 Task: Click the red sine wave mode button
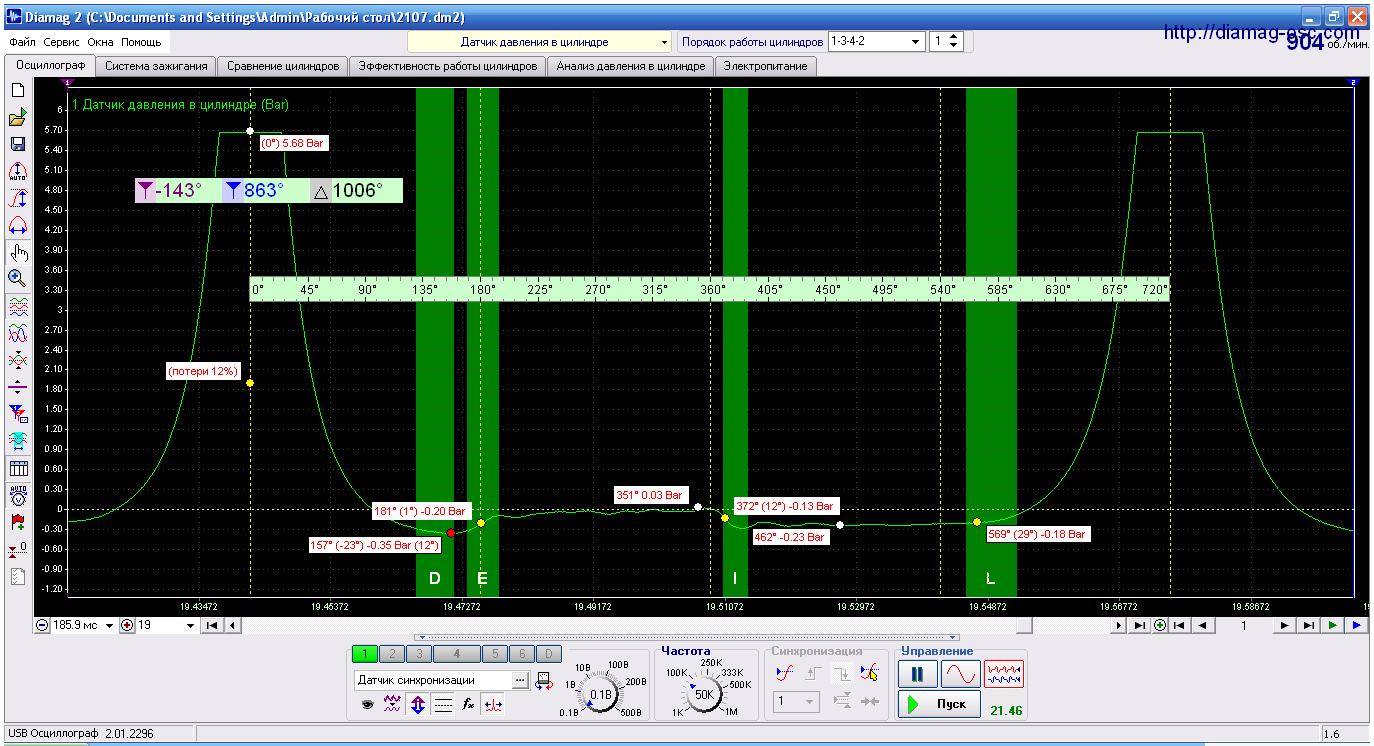(x=960, y=675)
